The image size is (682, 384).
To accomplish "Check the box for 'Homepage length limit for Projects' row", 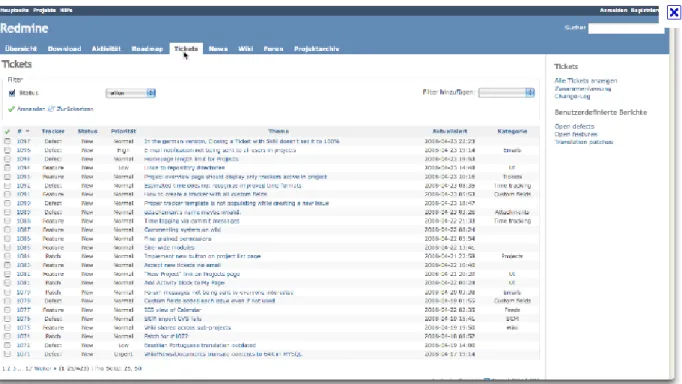I will [7, 159].
